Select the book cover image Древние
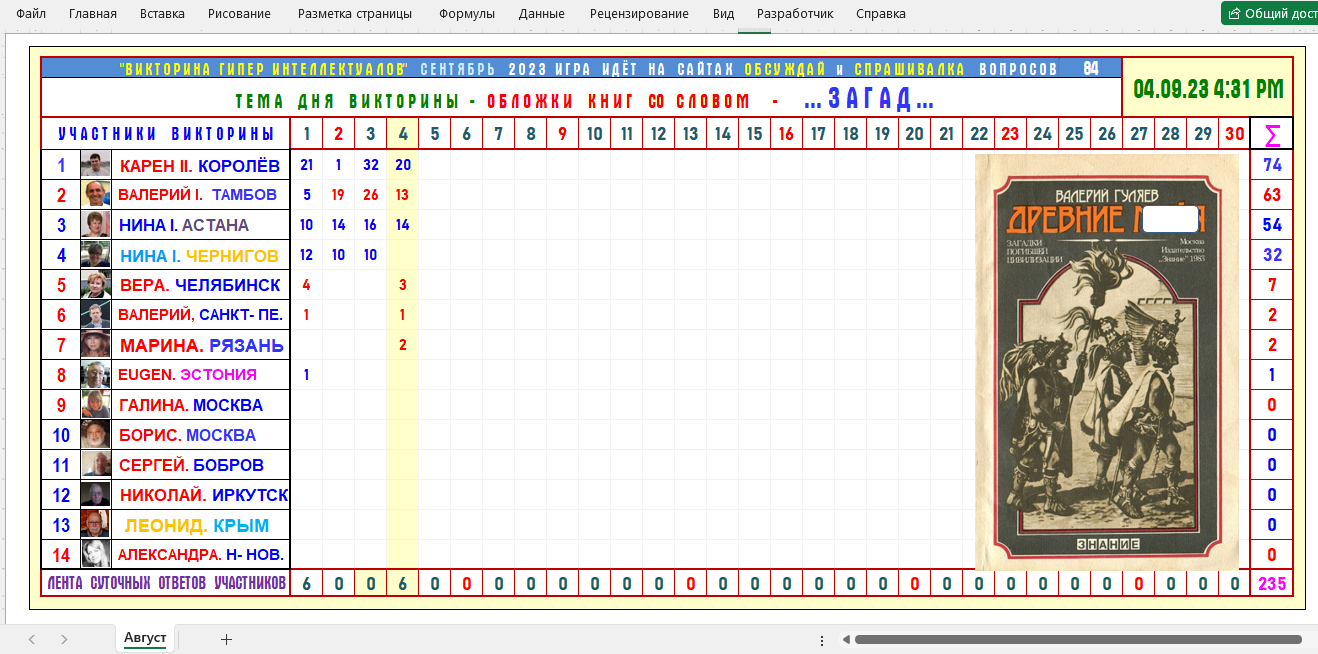 pos(1107,362)
